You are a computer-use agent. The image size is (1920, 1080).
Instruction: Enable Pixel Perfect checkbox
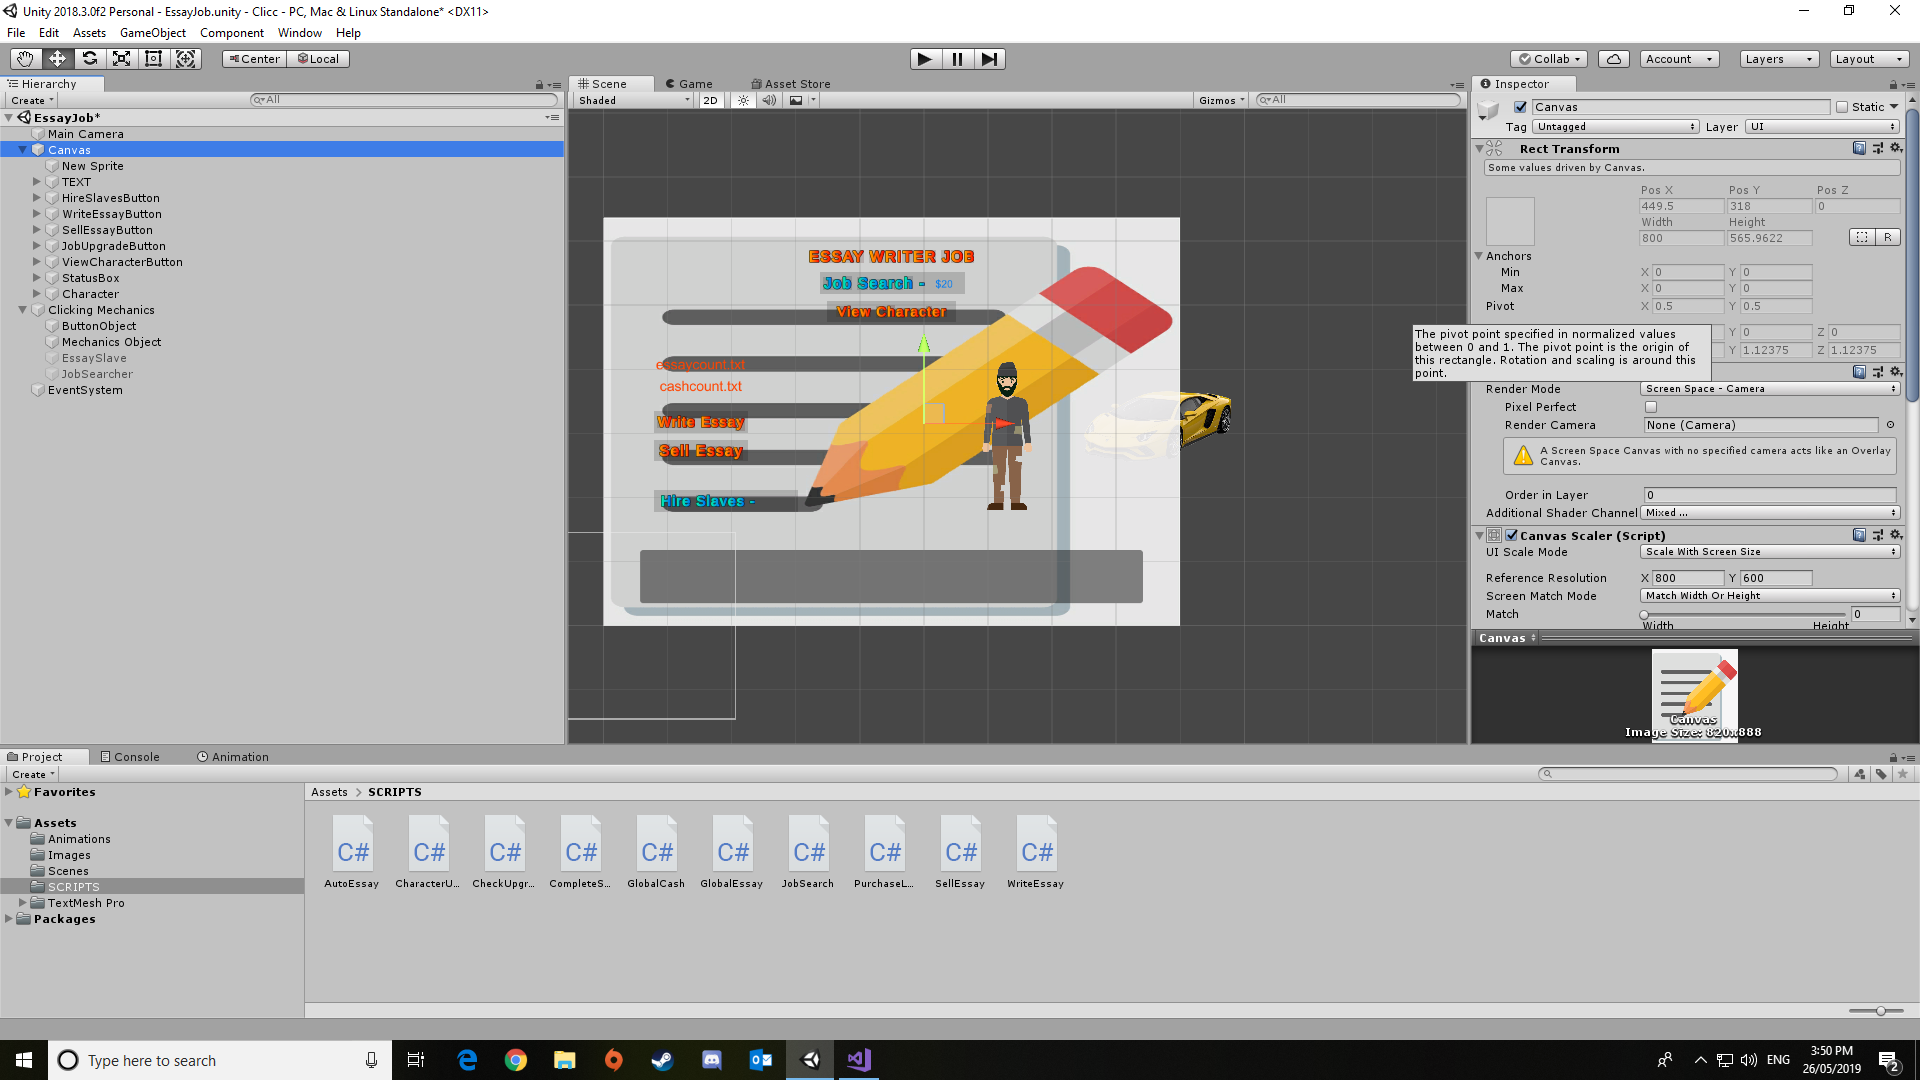click(x=1651, y=407)
